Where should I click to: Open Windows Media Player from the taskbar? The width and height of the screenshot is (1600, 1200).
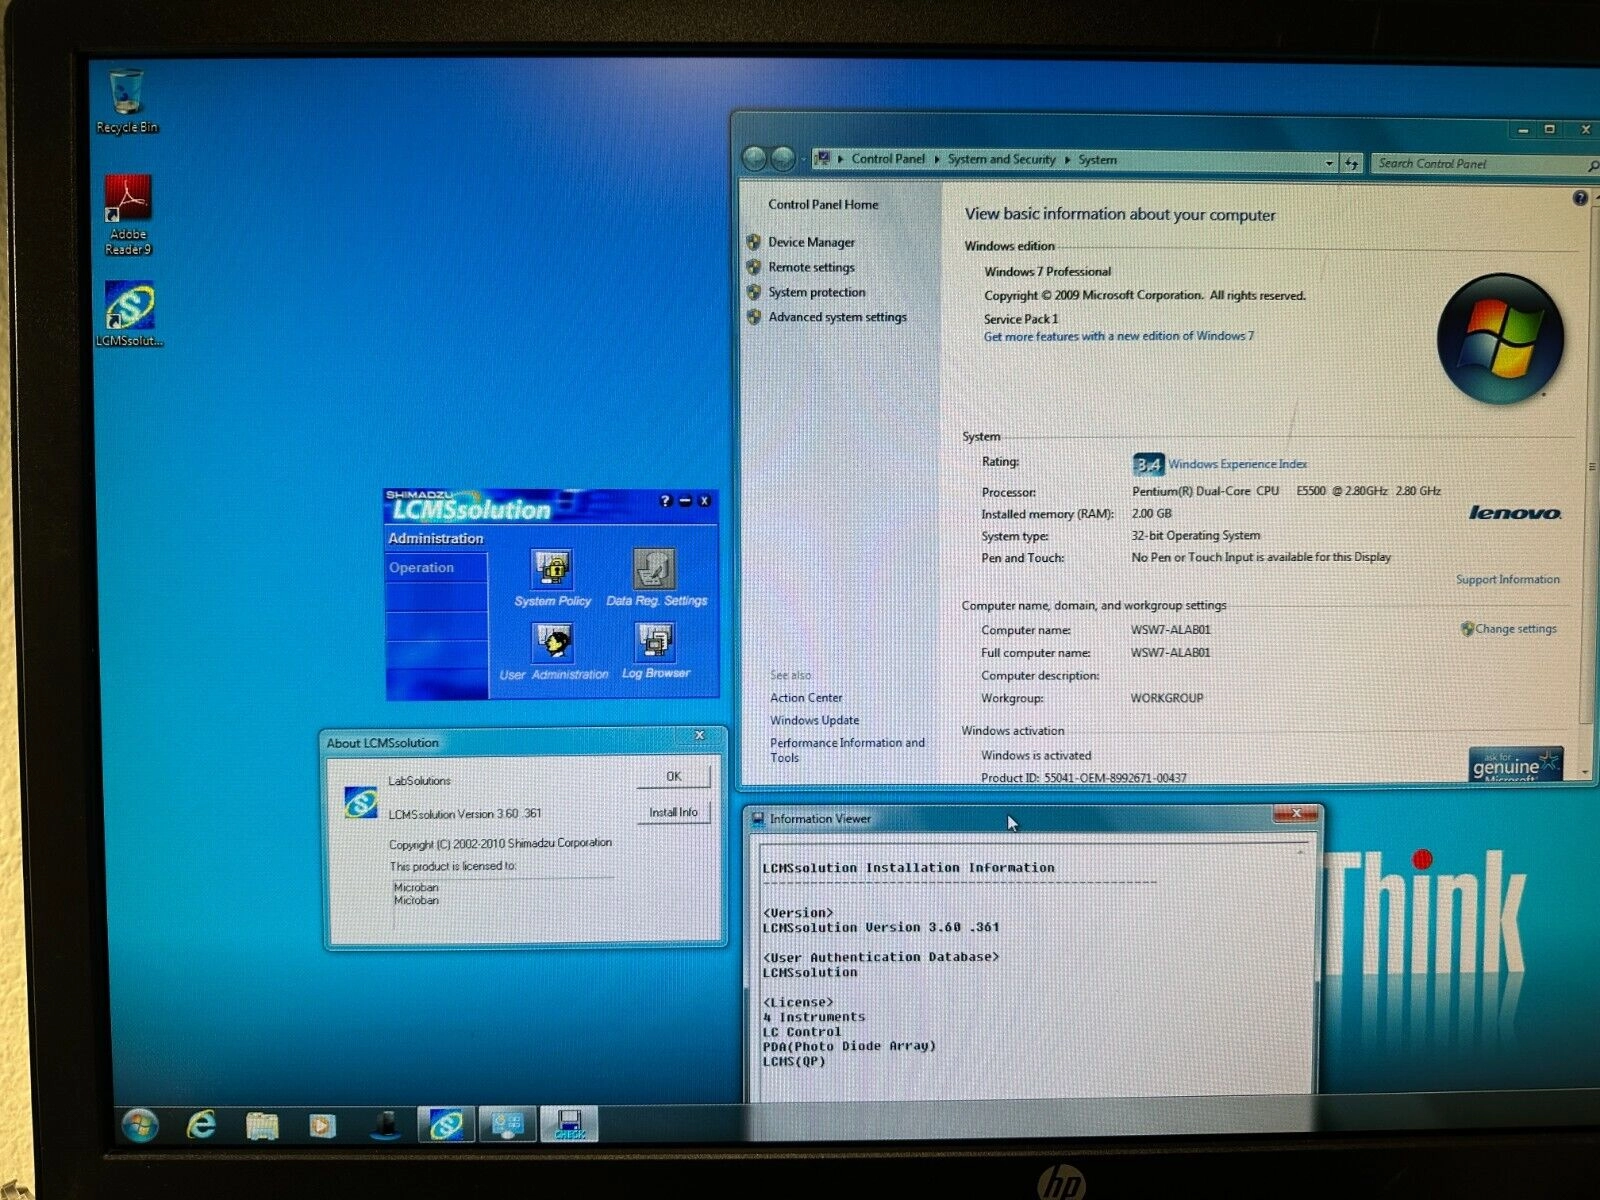pyautogui.click(x=321, y=1126)
